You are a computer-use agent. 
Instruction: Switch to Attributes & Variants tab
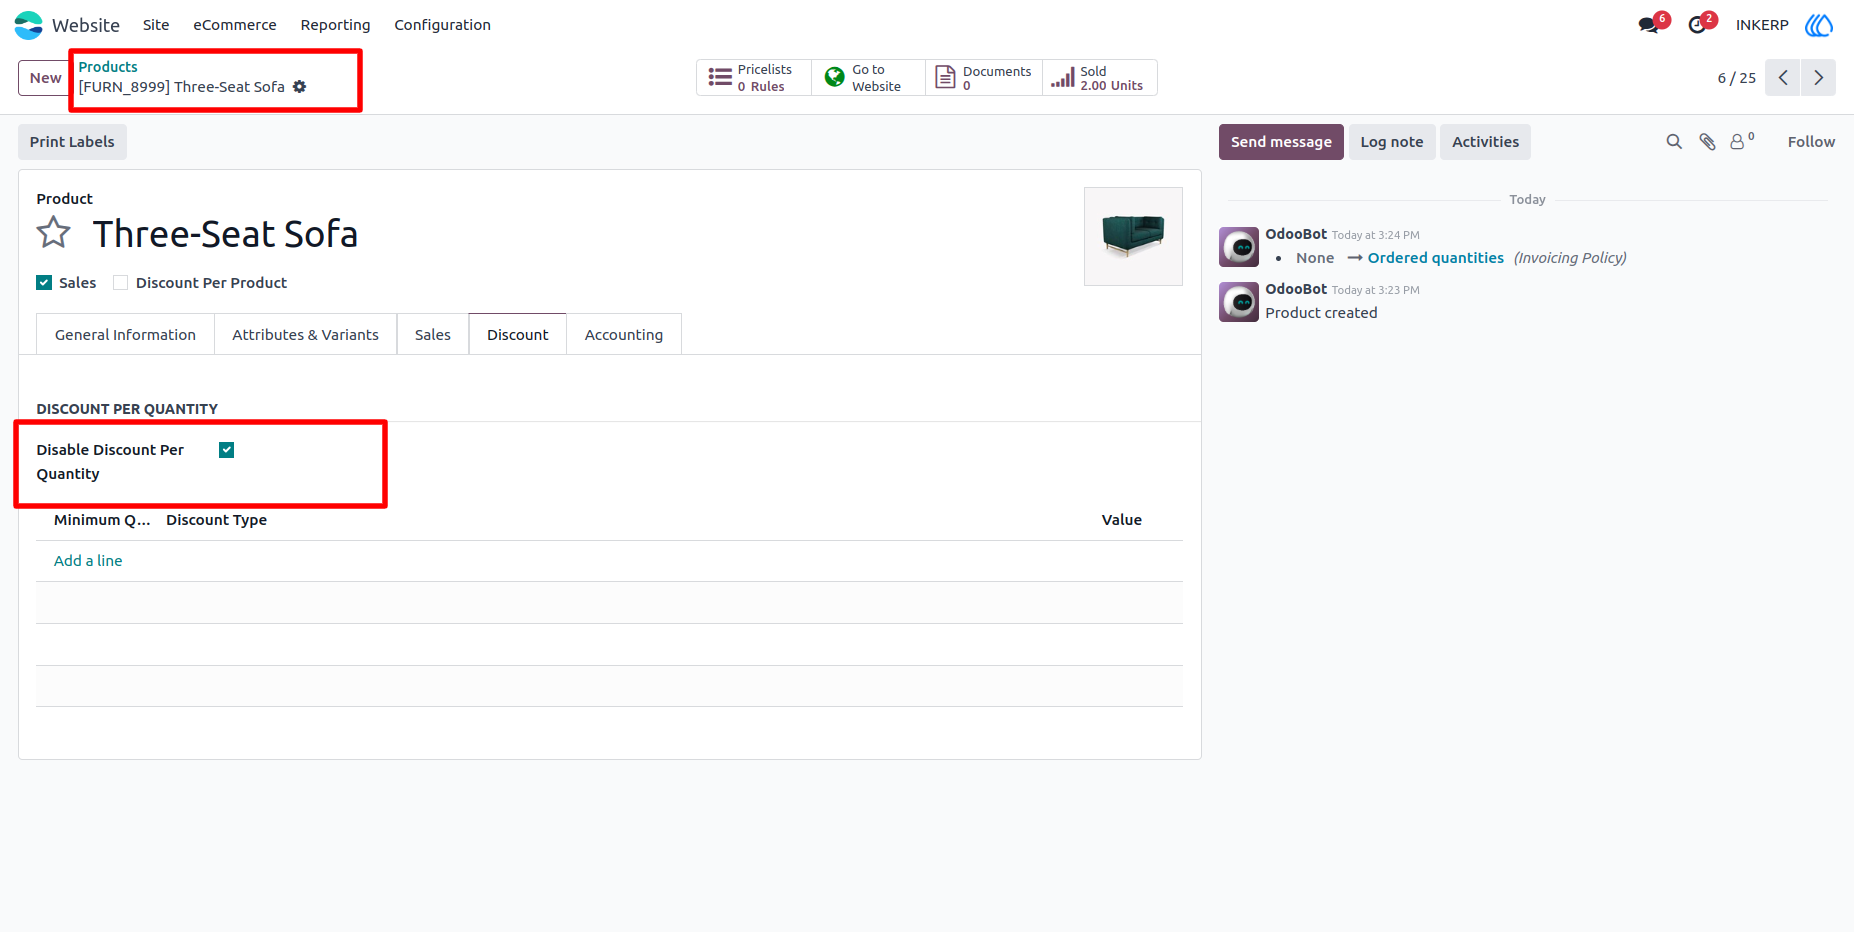[x=305, y=335]
